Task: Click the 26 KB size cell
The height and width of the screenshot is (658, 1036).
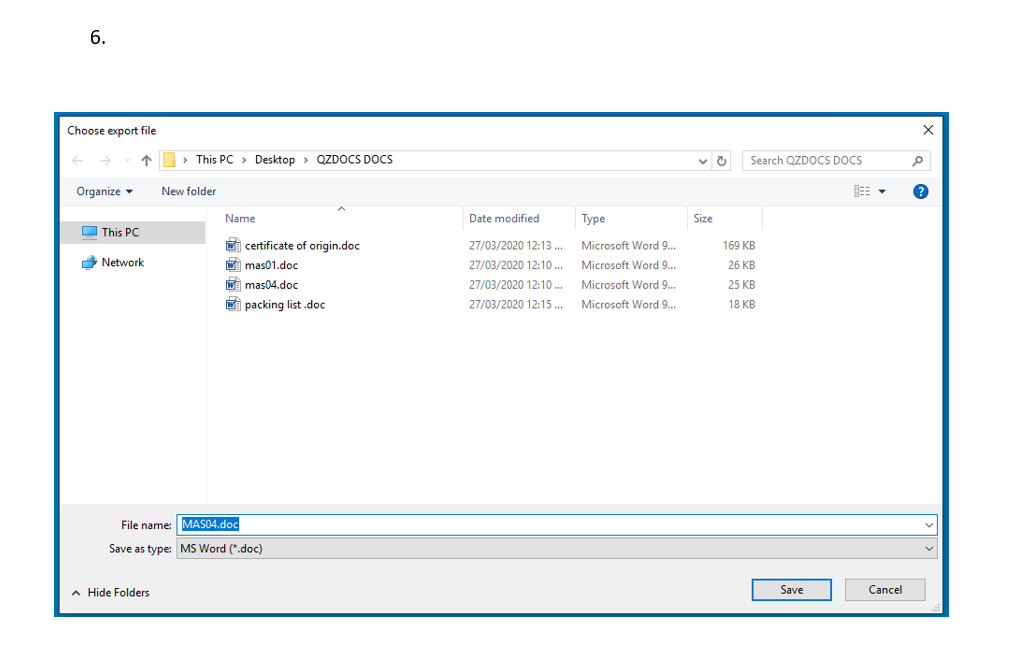Action: (x=741, y=266)
